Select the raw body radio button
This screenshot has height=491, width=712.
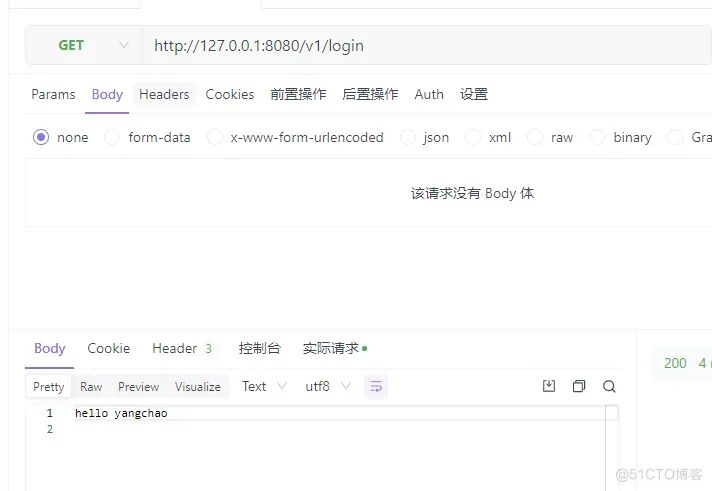[535, 137]
